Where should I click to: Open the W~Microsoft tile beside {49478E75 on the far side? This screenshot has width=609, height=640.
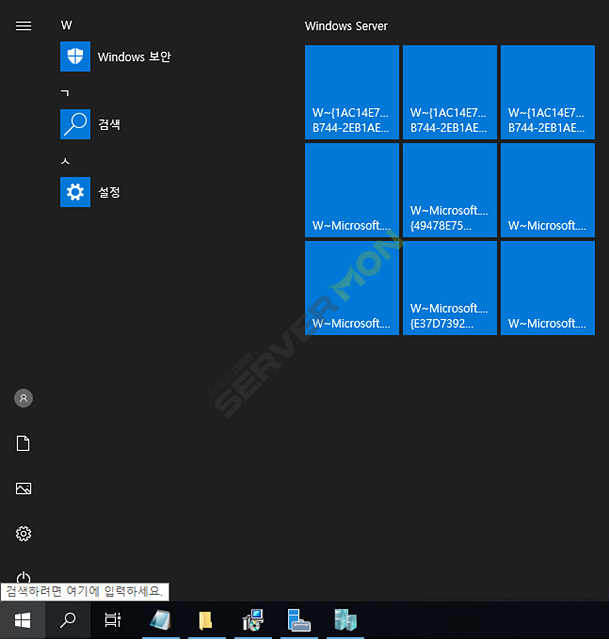point(548,190)
